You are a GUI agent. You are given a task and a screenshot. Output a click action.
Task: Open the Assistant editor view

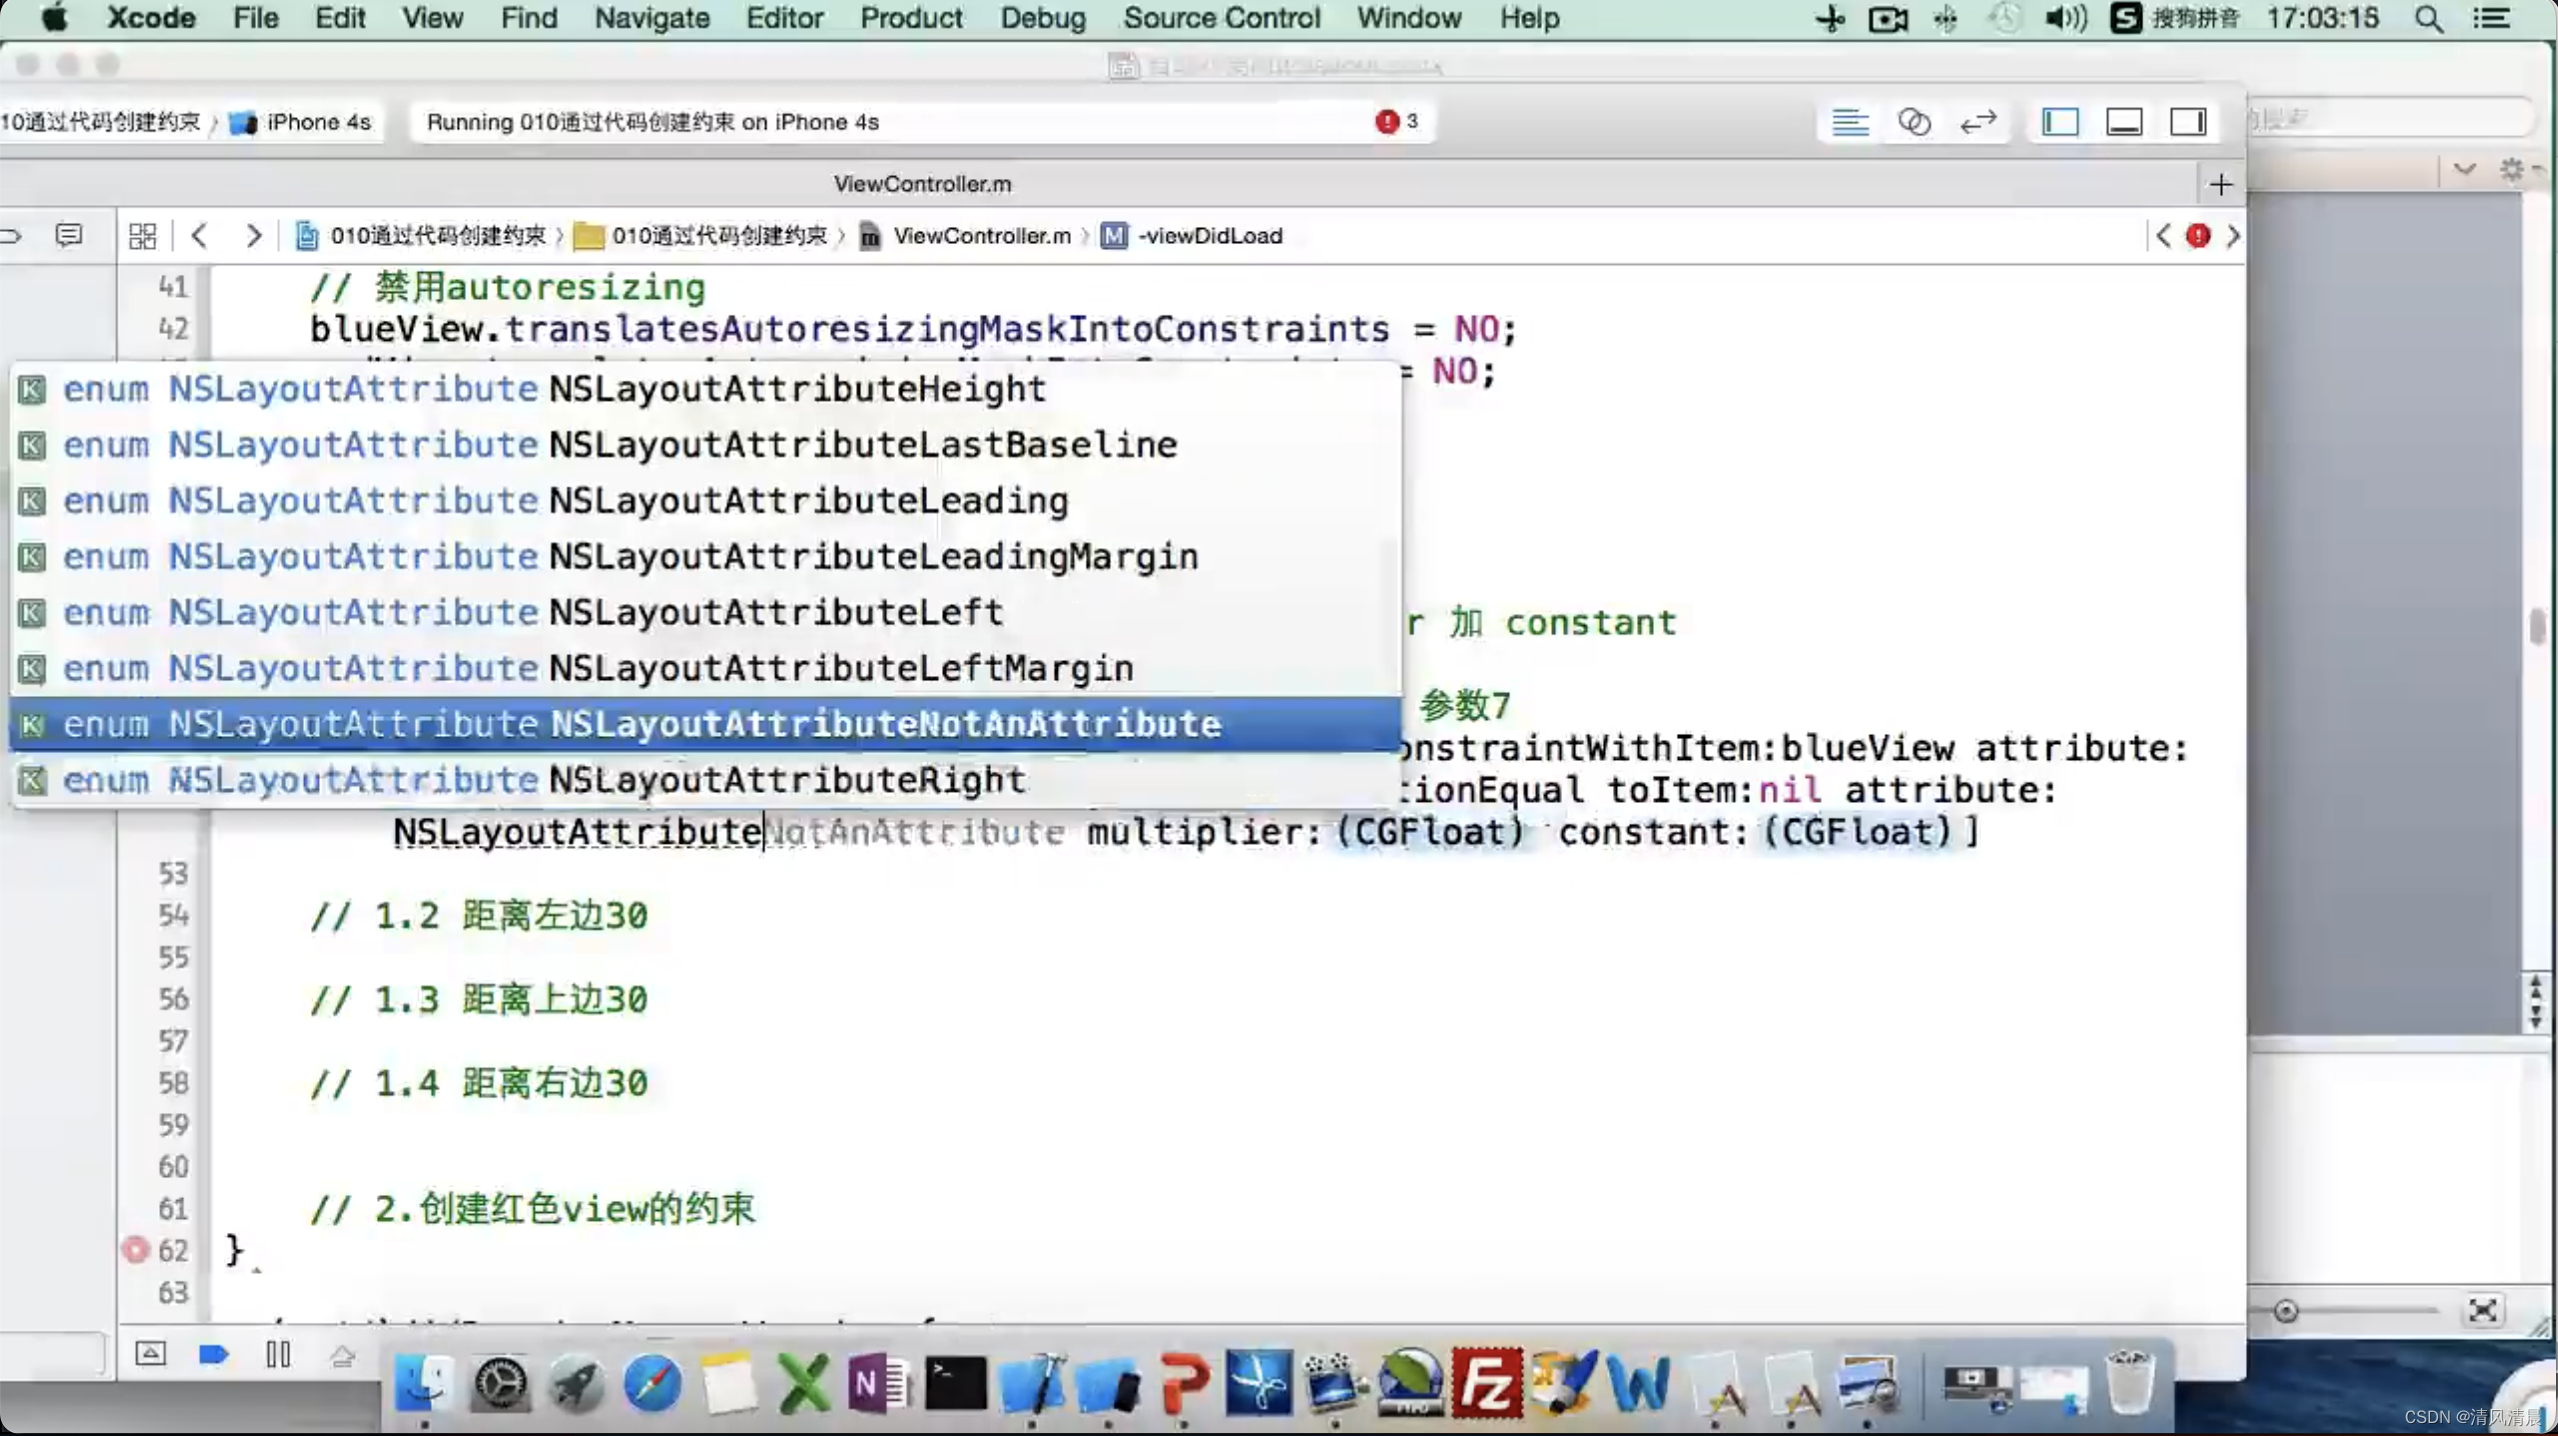click(1913, 122)
